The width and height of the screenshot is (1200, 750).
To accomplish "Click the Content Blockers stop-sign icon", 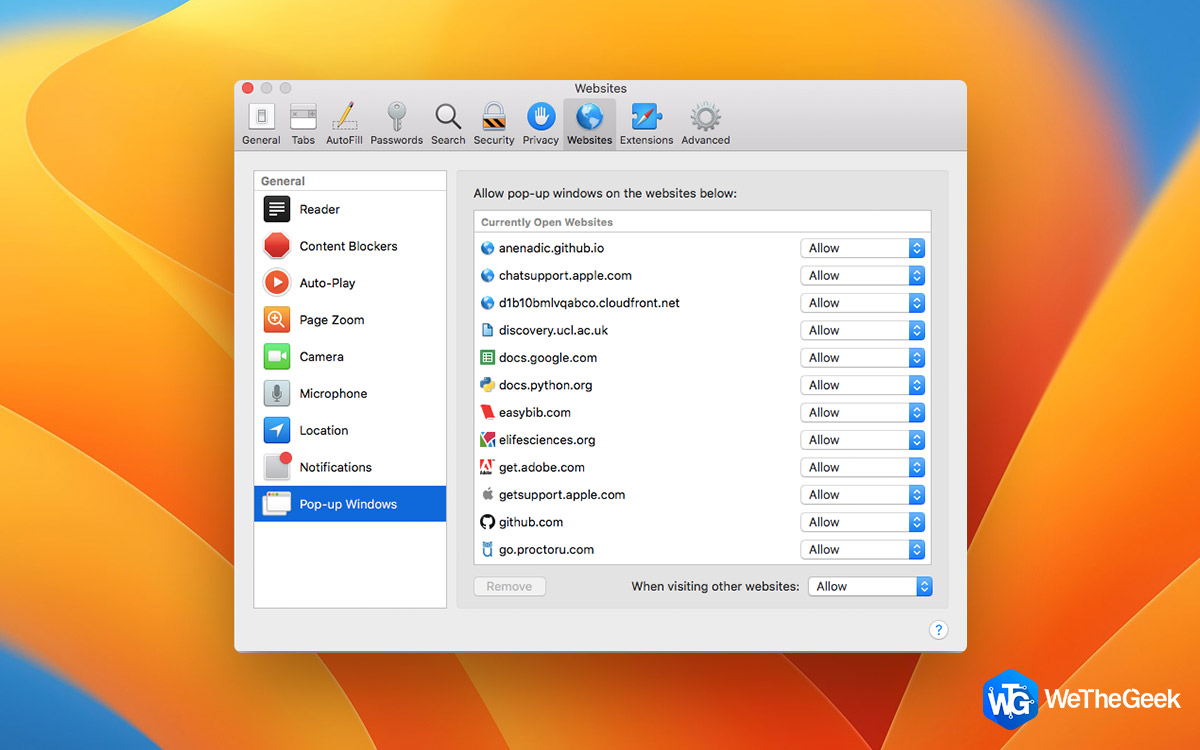I will 277,246.
